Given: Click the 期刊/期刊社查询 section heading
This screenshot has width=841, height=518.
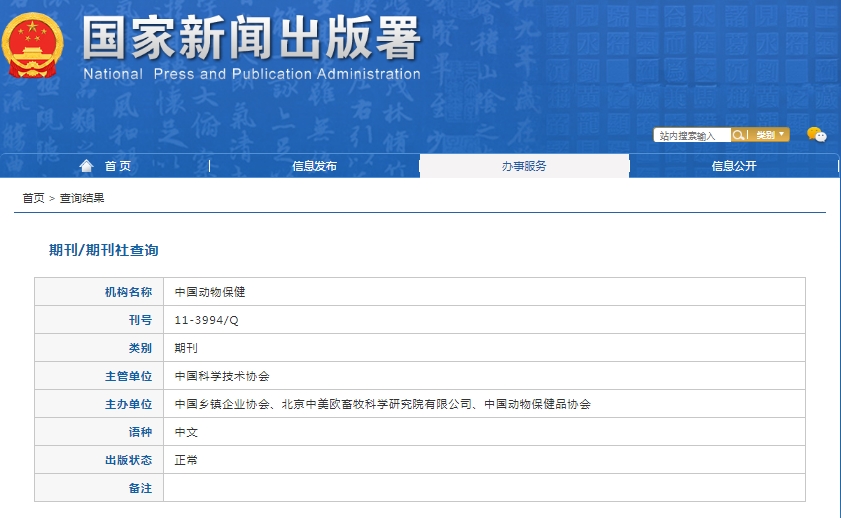Looking at the screenshot, I should 104,250.
